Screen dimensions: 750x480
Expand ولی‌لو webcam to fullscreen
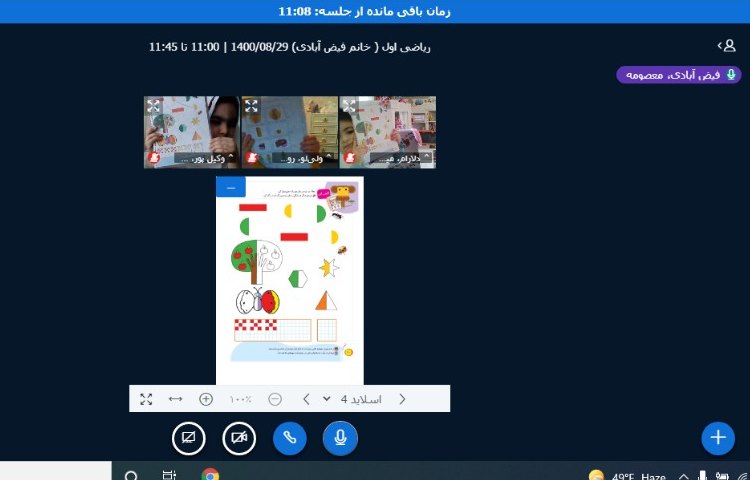point(251,106)
